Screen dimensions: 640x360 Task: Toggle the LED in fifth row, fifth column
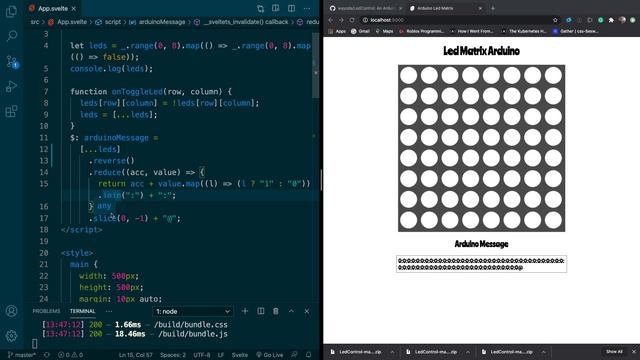pos(491,158)
